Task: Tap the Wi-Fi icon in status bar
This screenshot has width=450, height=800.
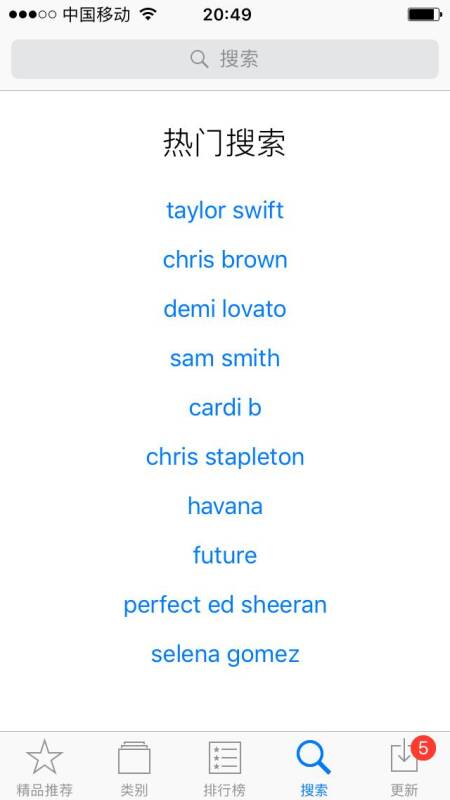Action: (x=148, y=14)
